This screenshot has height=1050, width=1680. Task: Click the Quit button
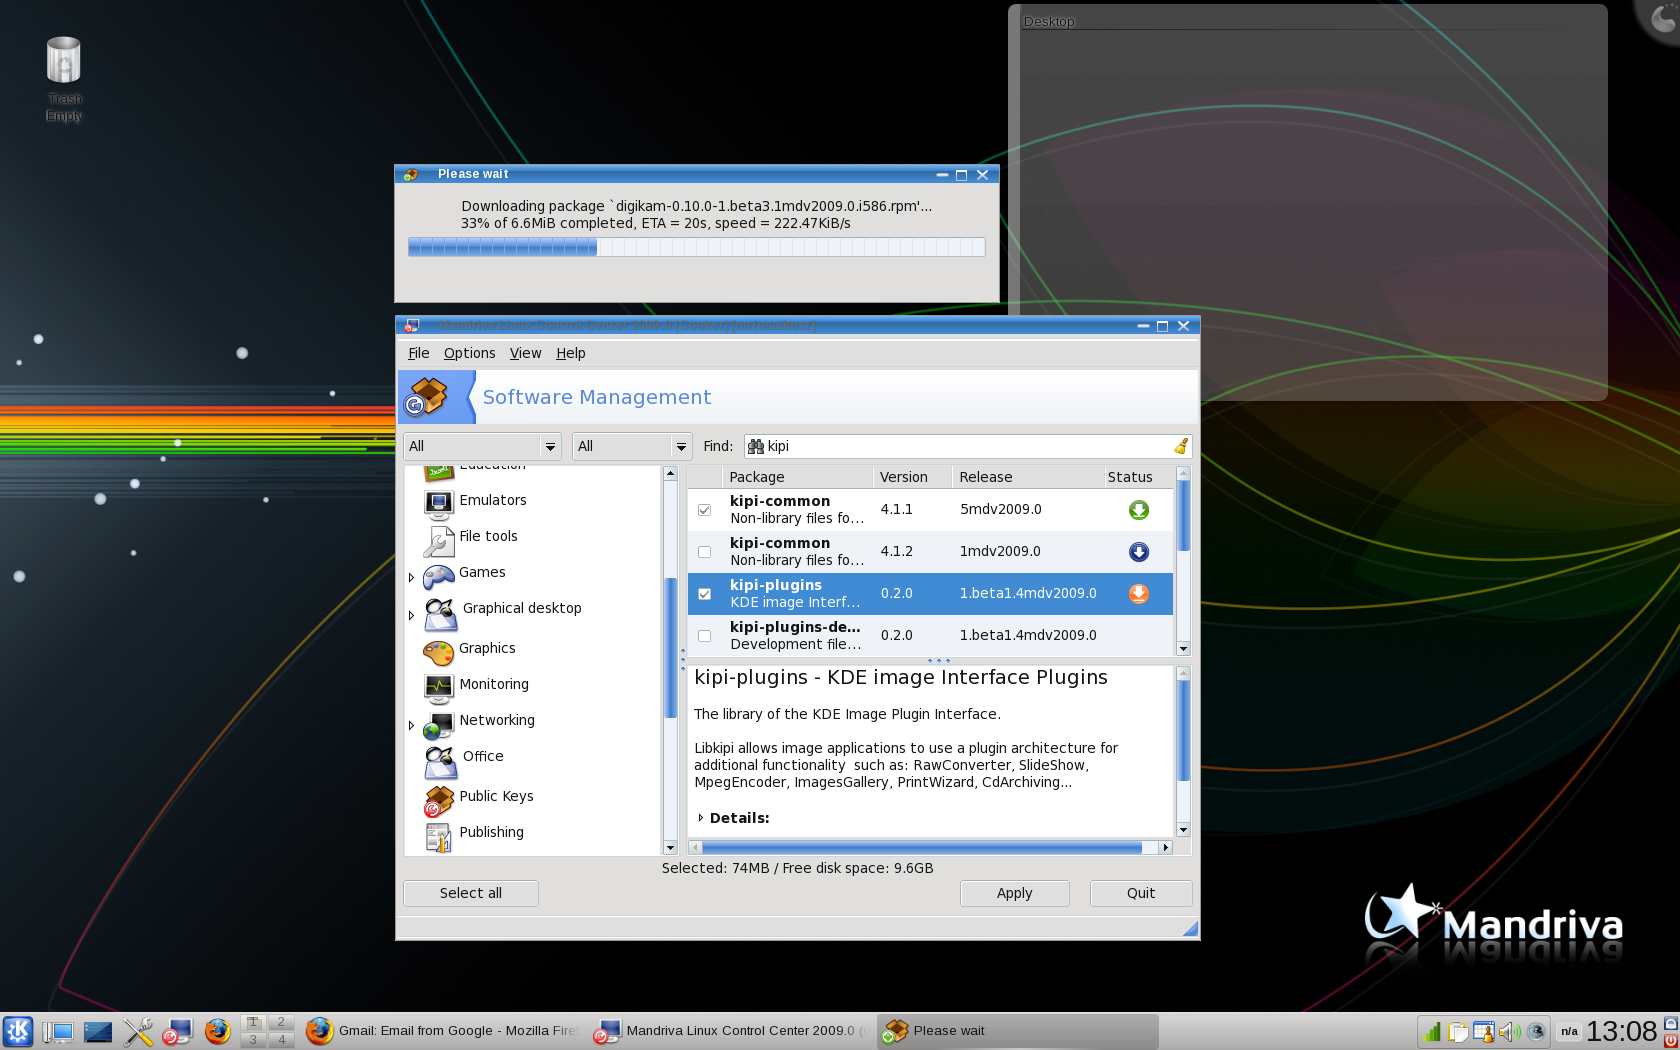(1141, 893)
